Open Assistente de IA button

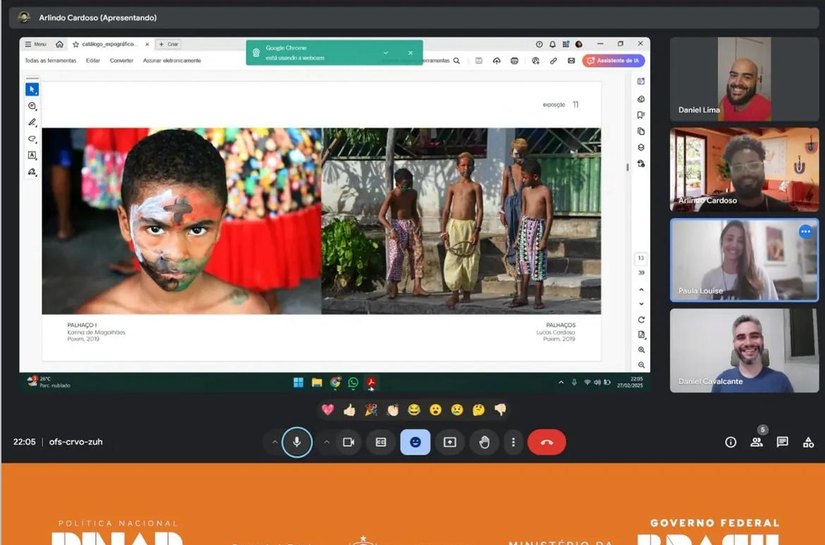click(x=613, y=60)
